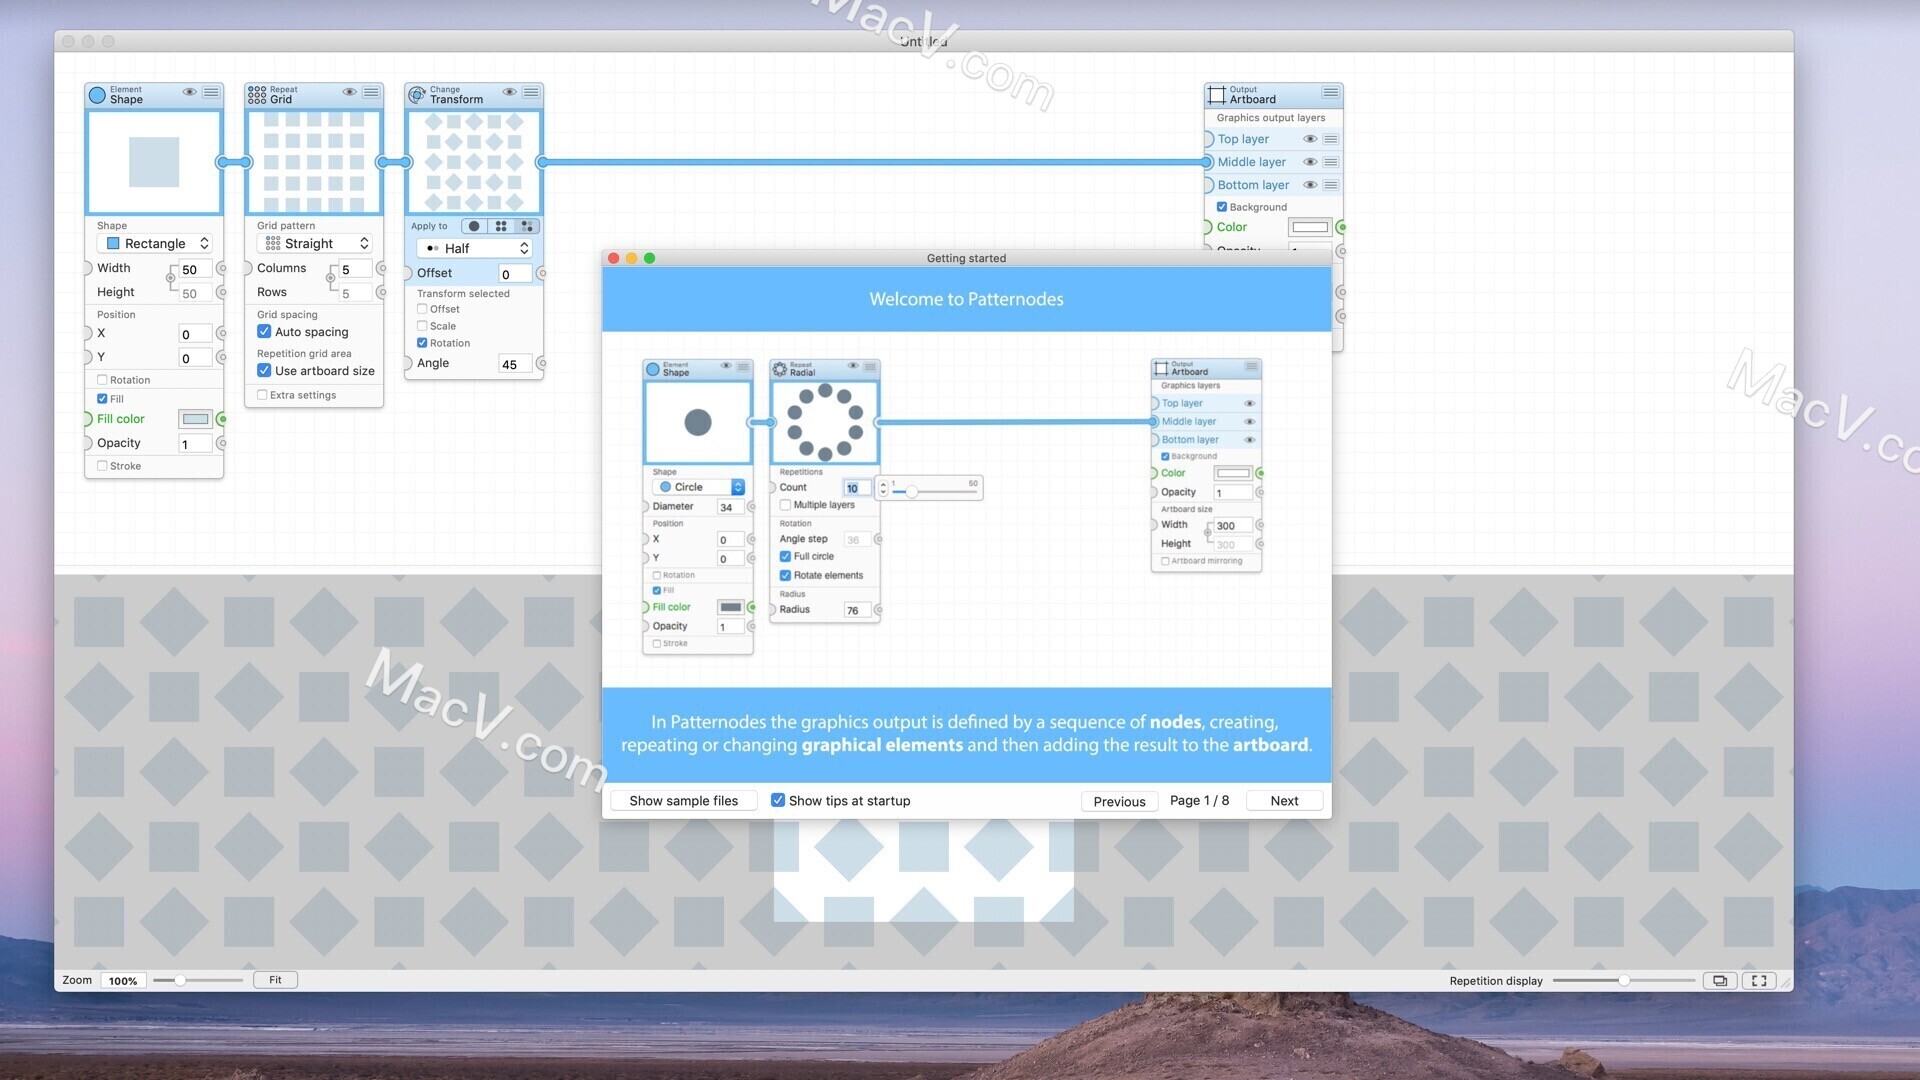Click the Fill color swatch
1920x1080 pixels.
(195, 419)
